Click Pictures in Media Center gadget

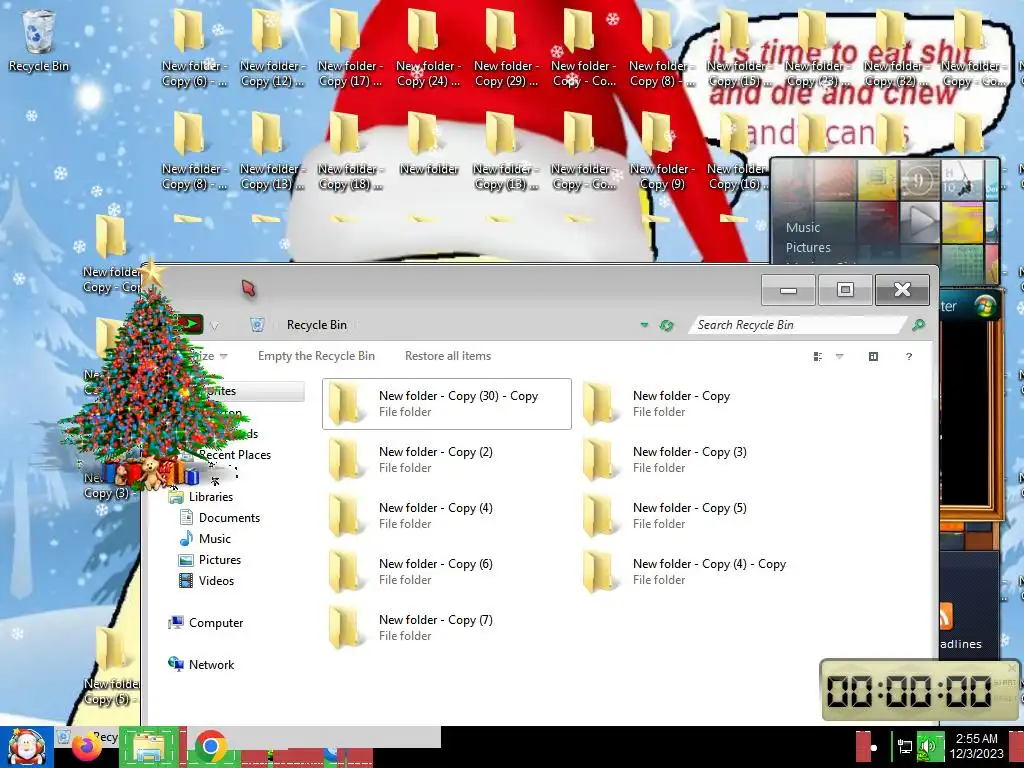808,248
